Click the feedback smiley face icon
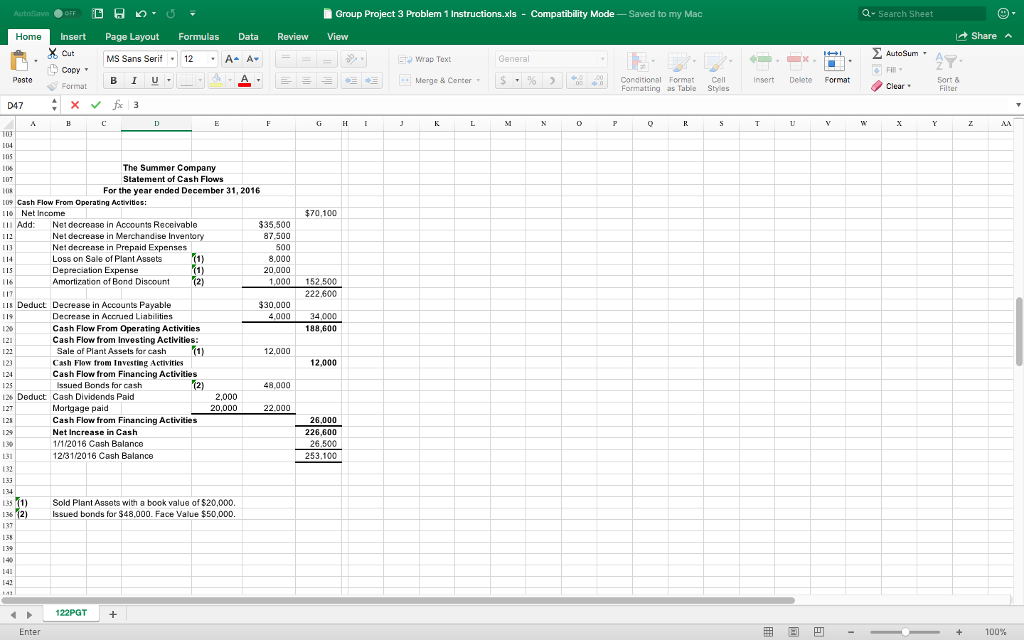The image size is (1024, 640). [x=1002, y=14]
